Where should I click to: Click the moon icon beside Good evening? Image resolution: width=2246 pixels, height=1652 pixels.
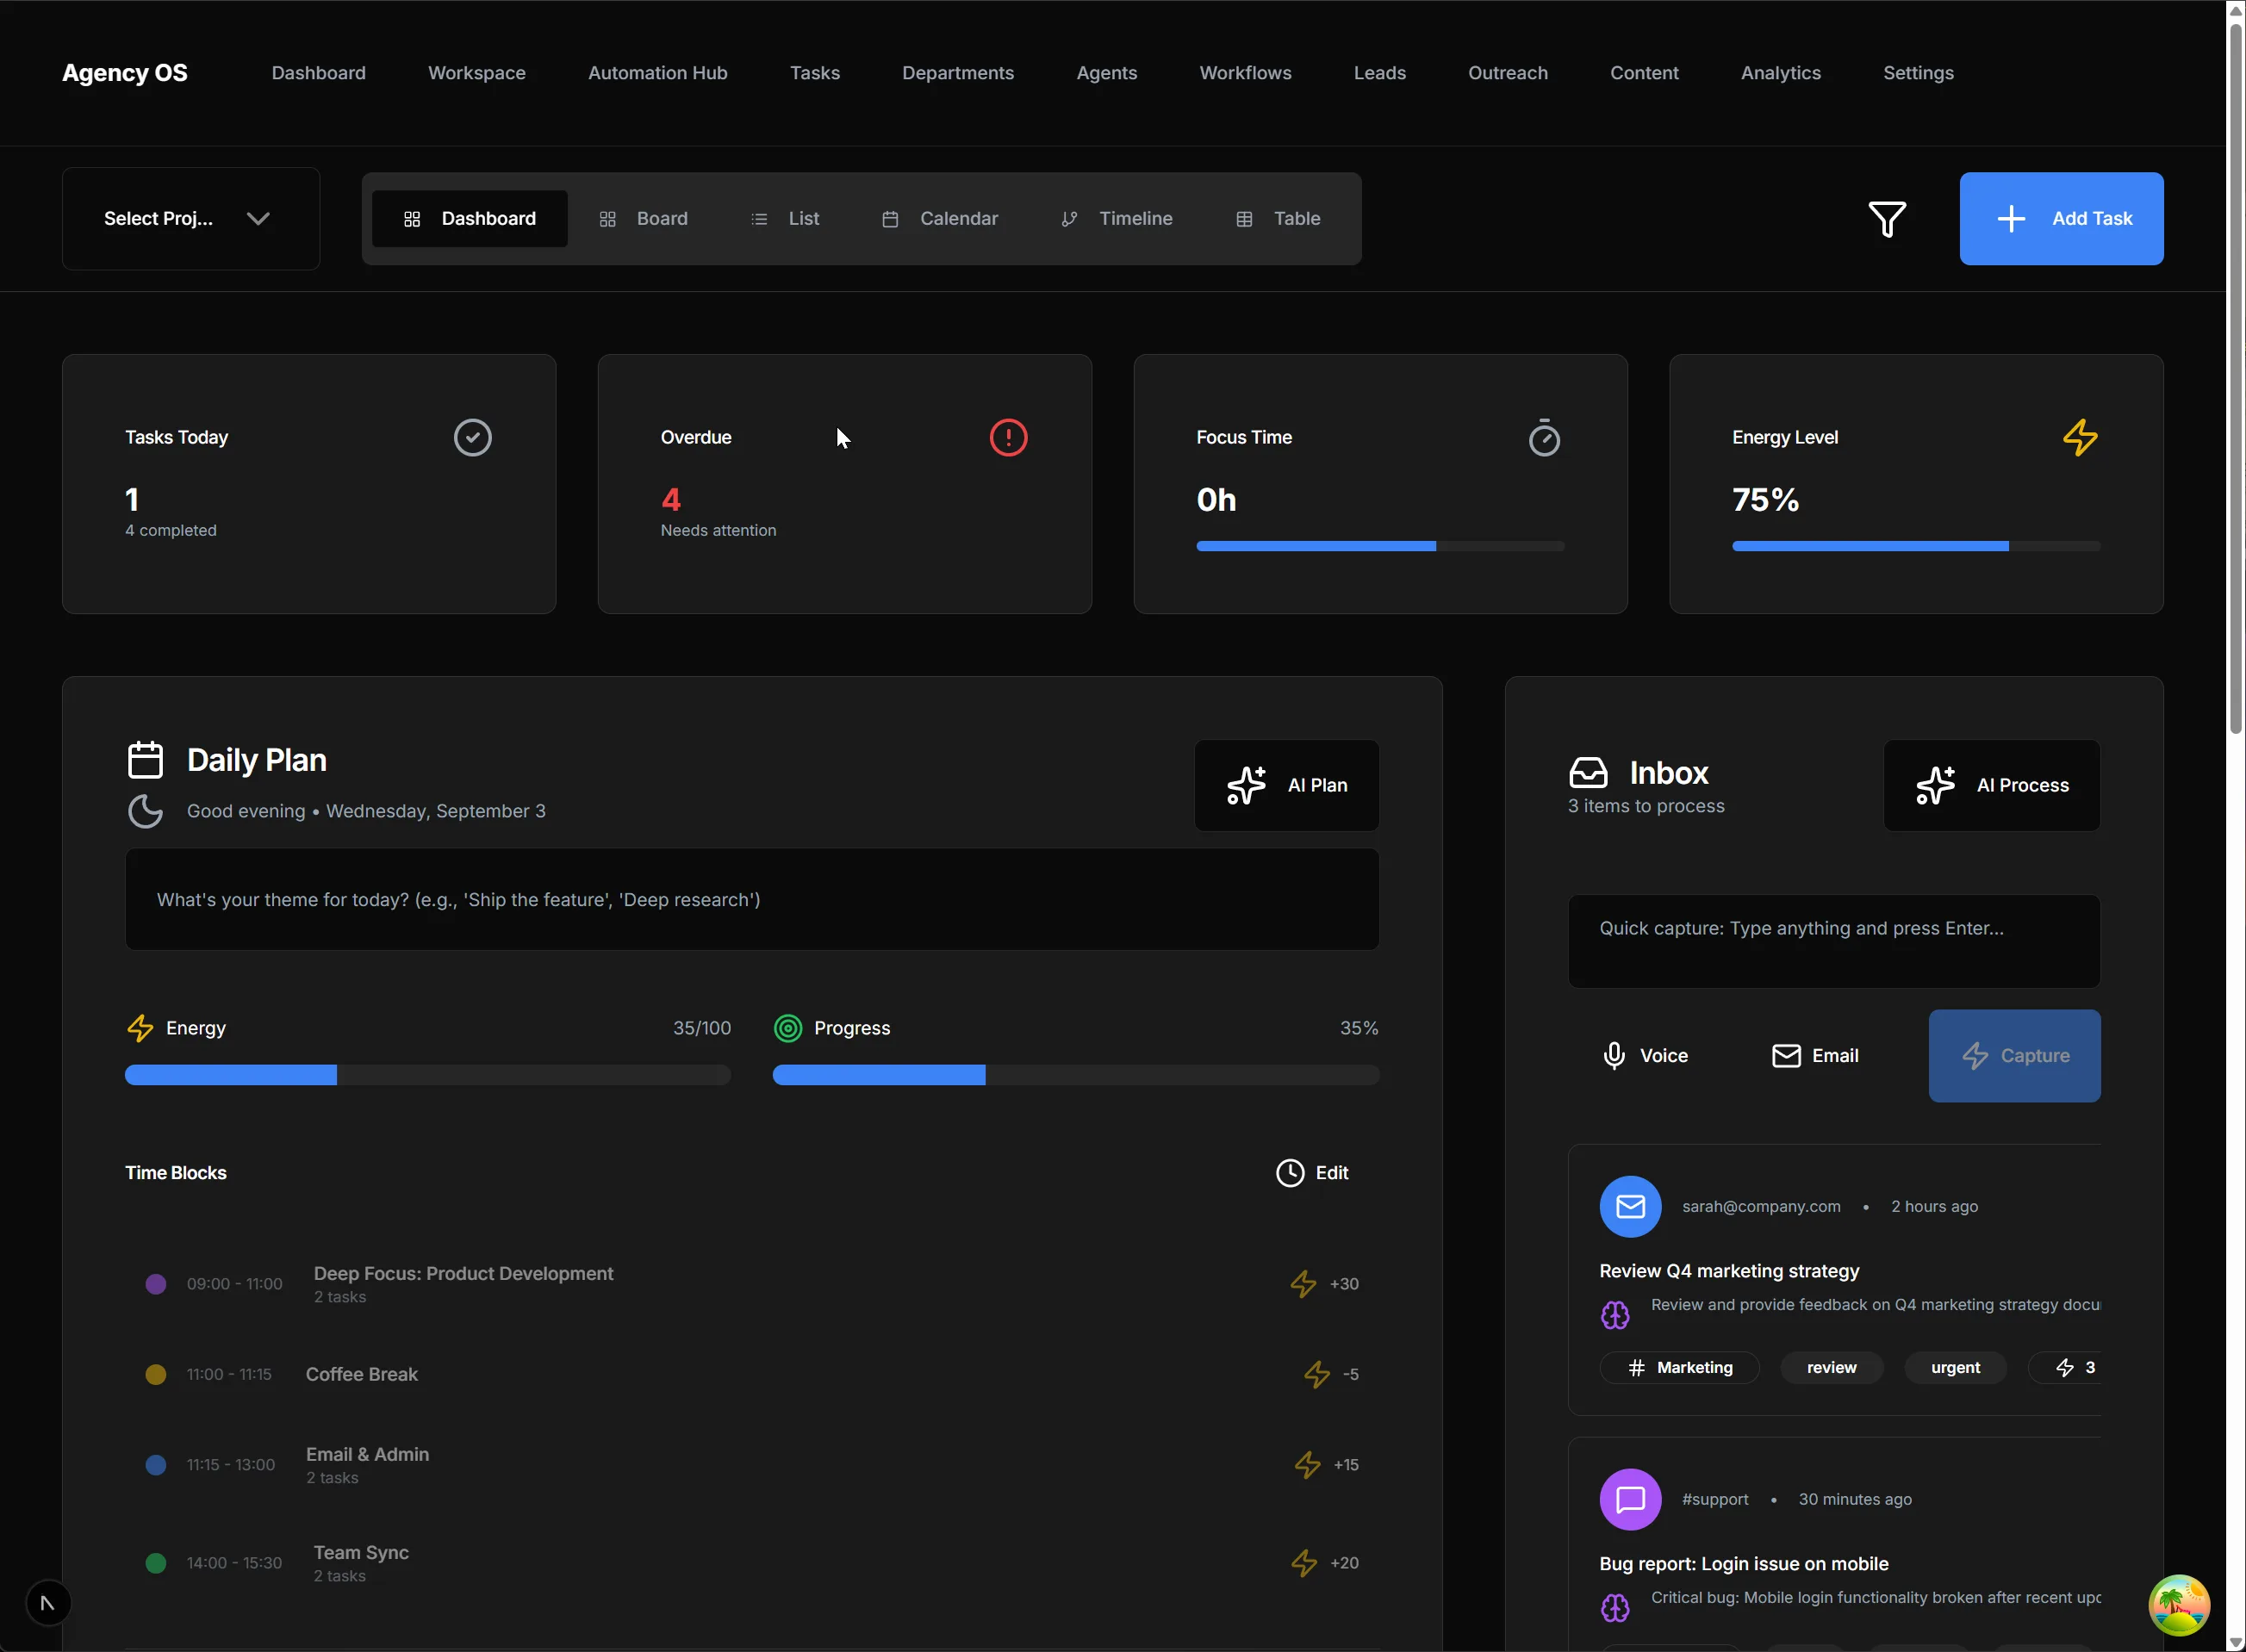click(145, 811)
